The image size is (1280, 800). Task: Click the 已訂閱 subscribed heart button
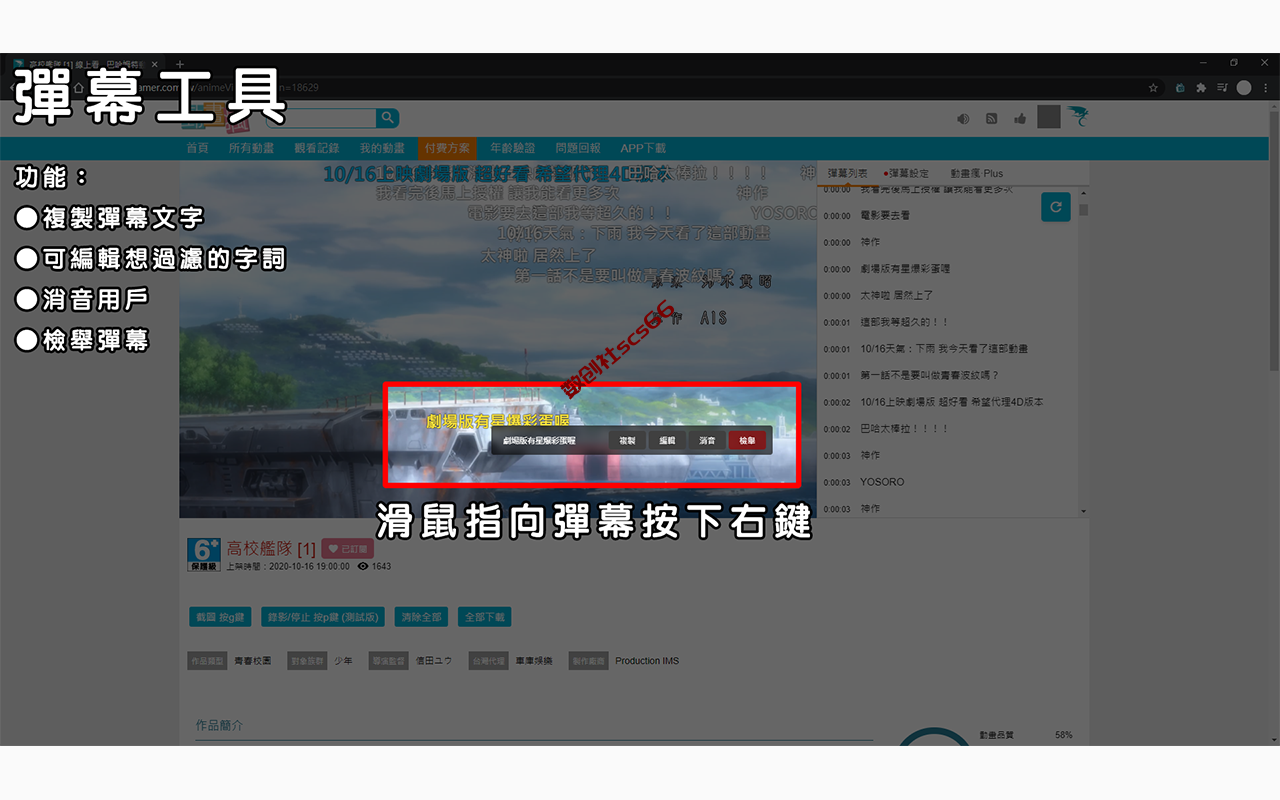347,548
